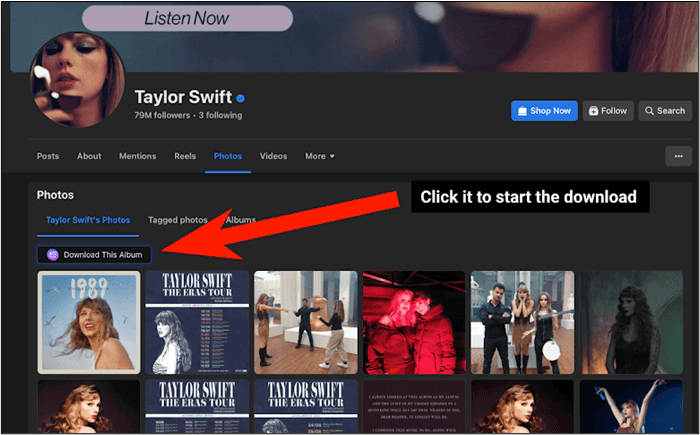Select the Reels tab
Viewport: 700px width, 435px height.
185,156
